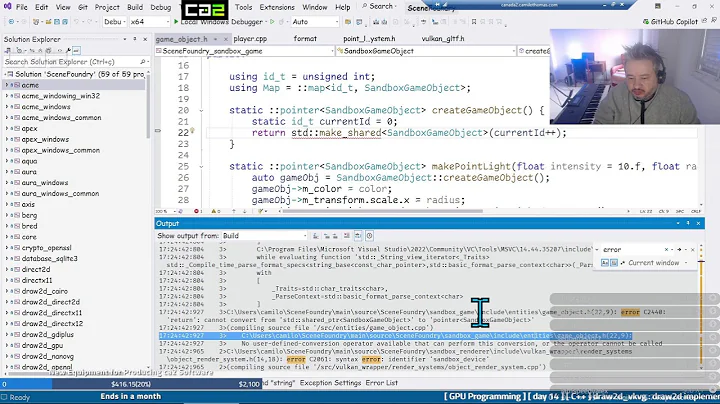Switch to the point_l..ystem.h tab
This screenshot has height=404, width=720.
[369, 39]
